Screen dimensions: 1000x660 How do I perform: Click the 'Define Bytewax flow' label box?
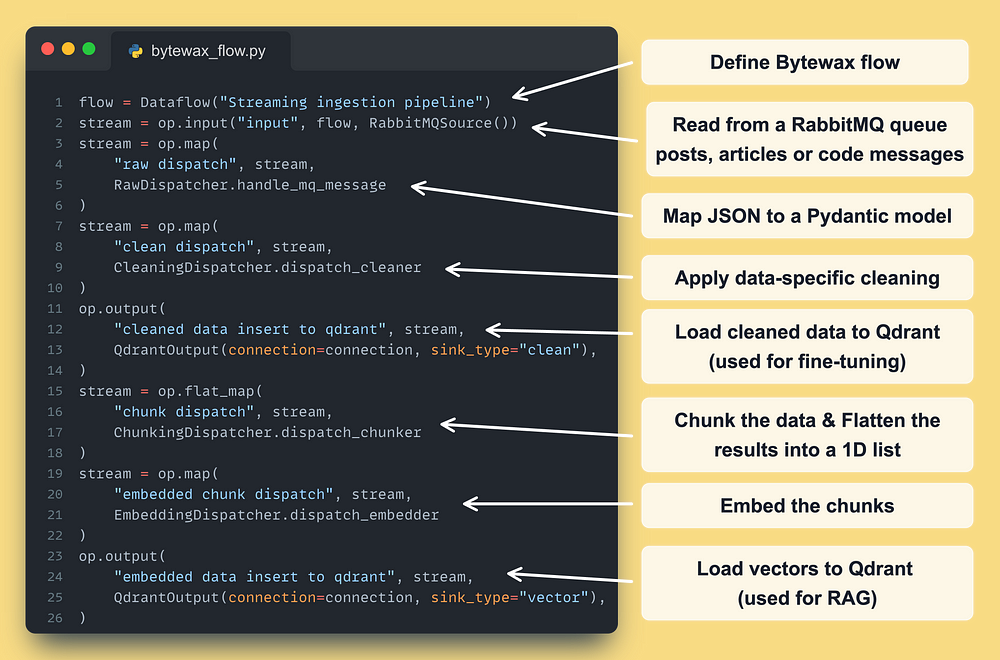click(805, 62)
